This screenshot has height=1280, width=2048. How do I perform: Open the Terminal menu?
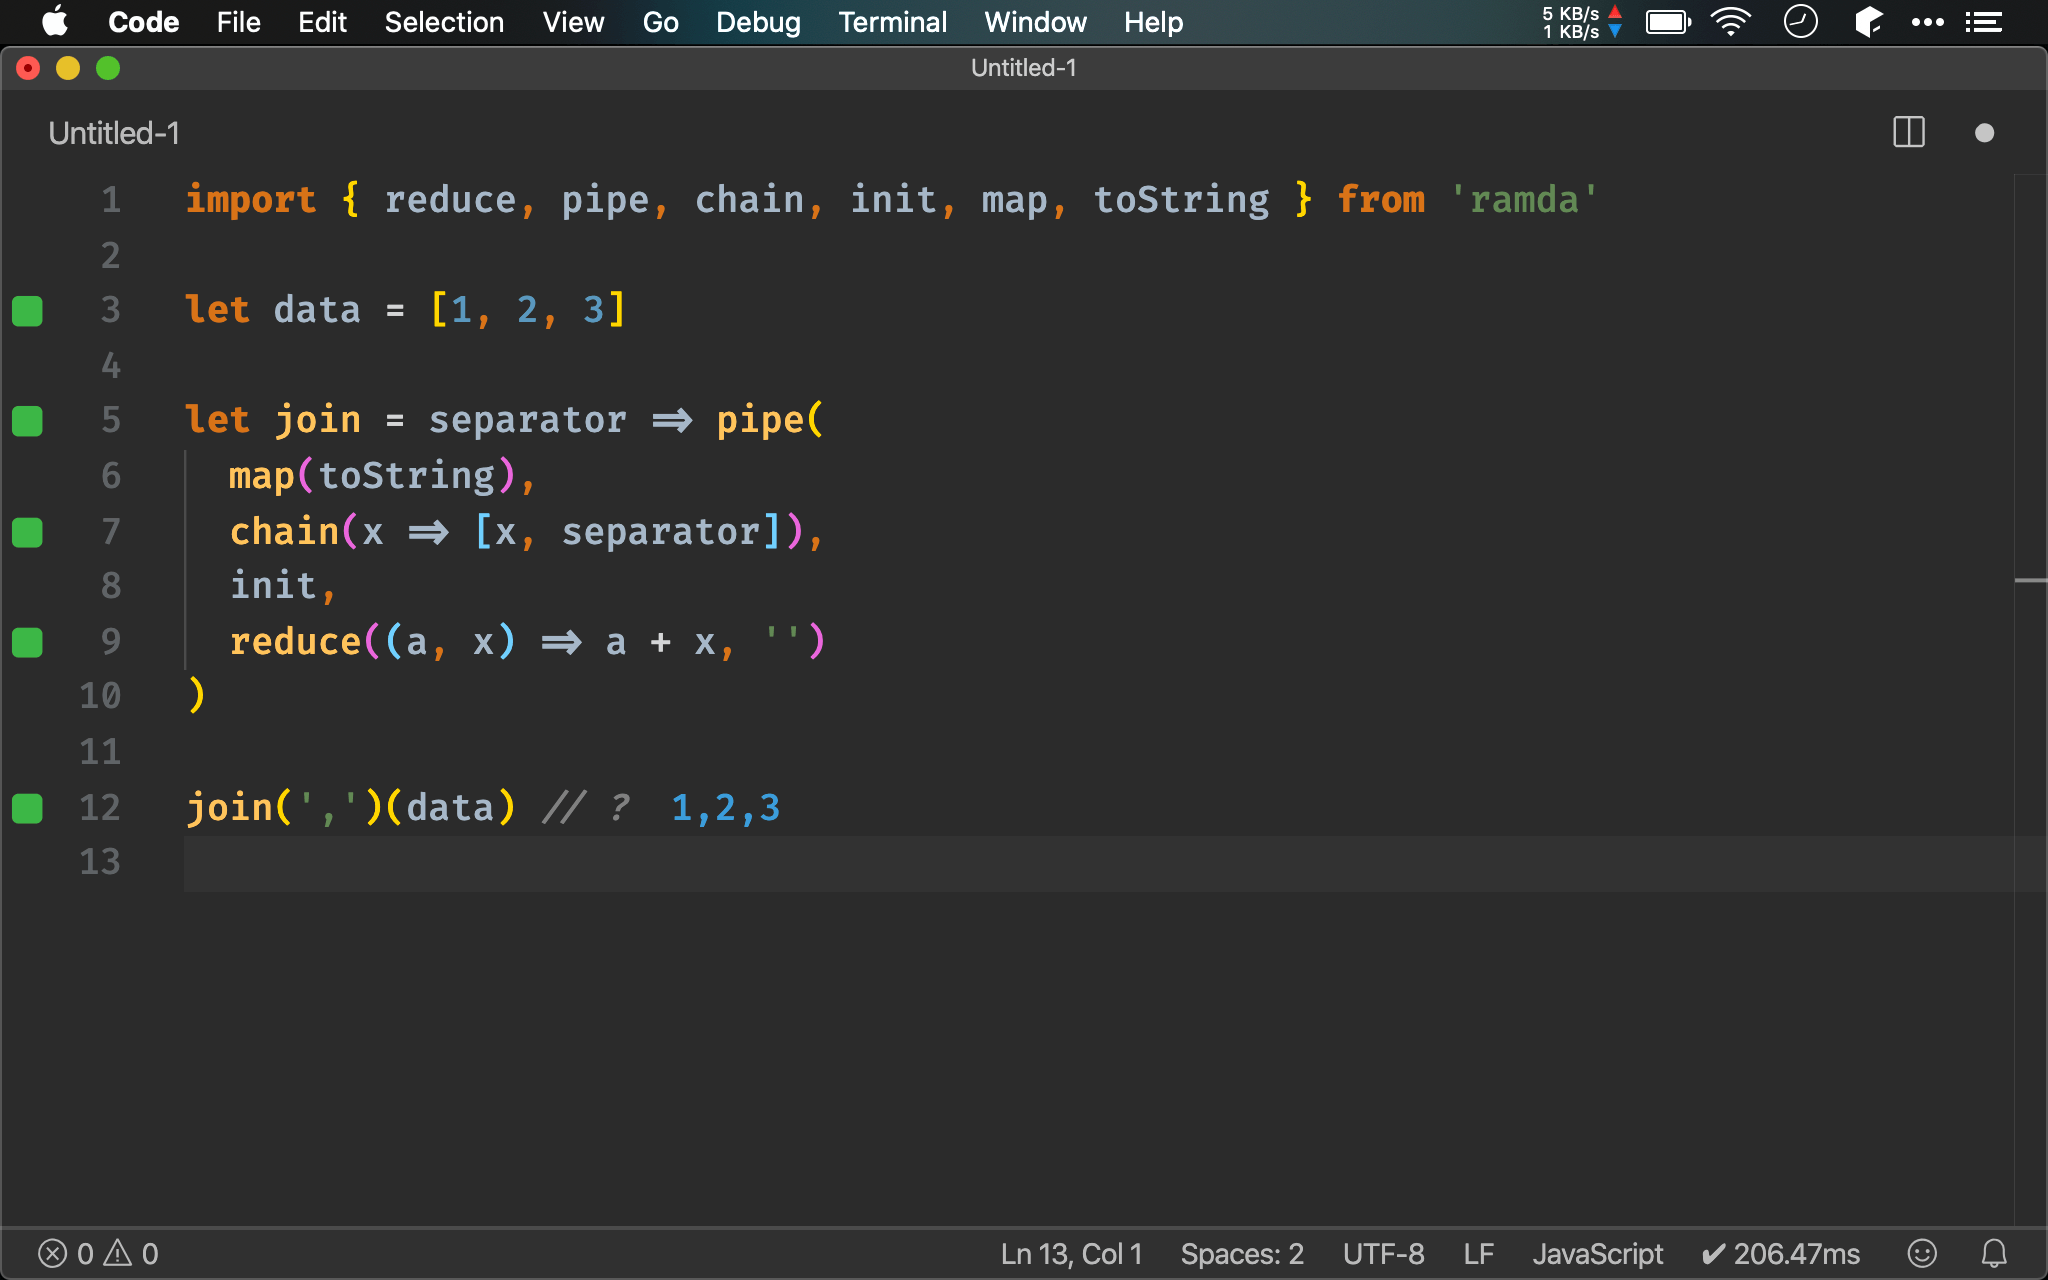892,22
